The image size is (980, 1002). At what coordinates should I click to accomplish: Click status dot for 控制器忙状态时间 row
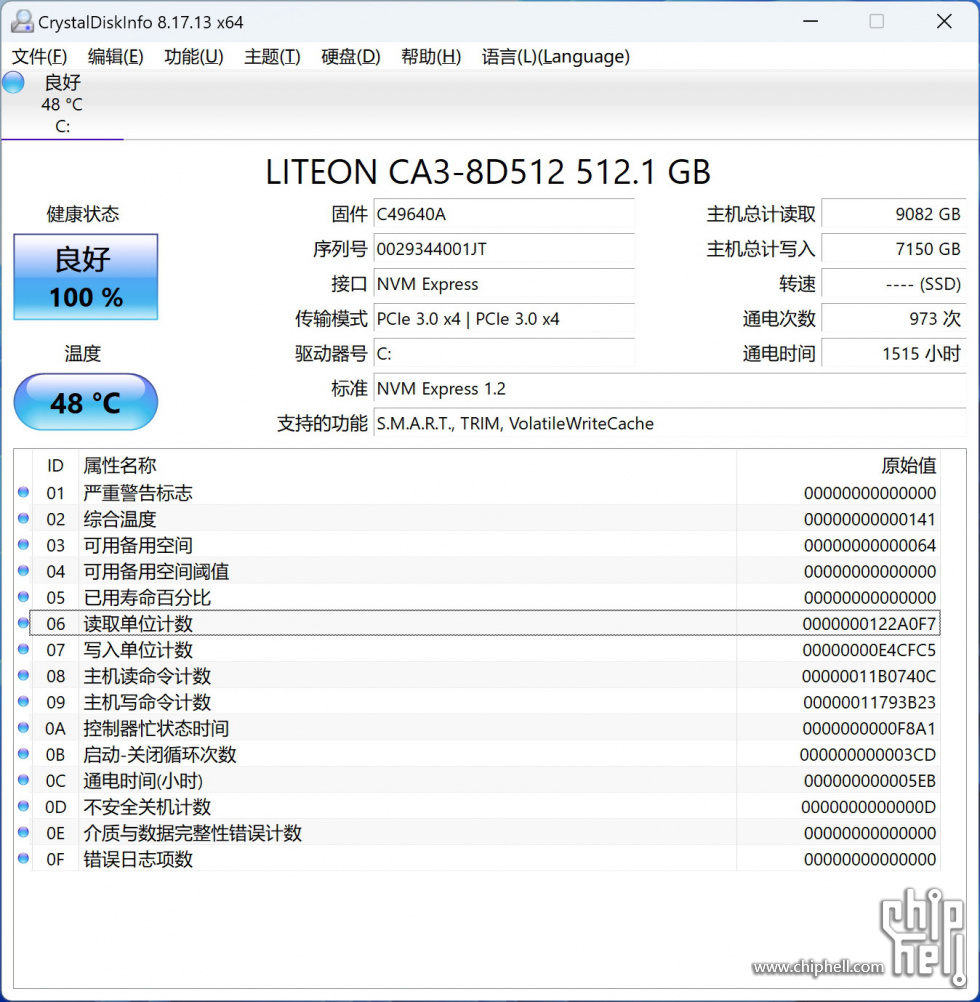tap(24, 727)
